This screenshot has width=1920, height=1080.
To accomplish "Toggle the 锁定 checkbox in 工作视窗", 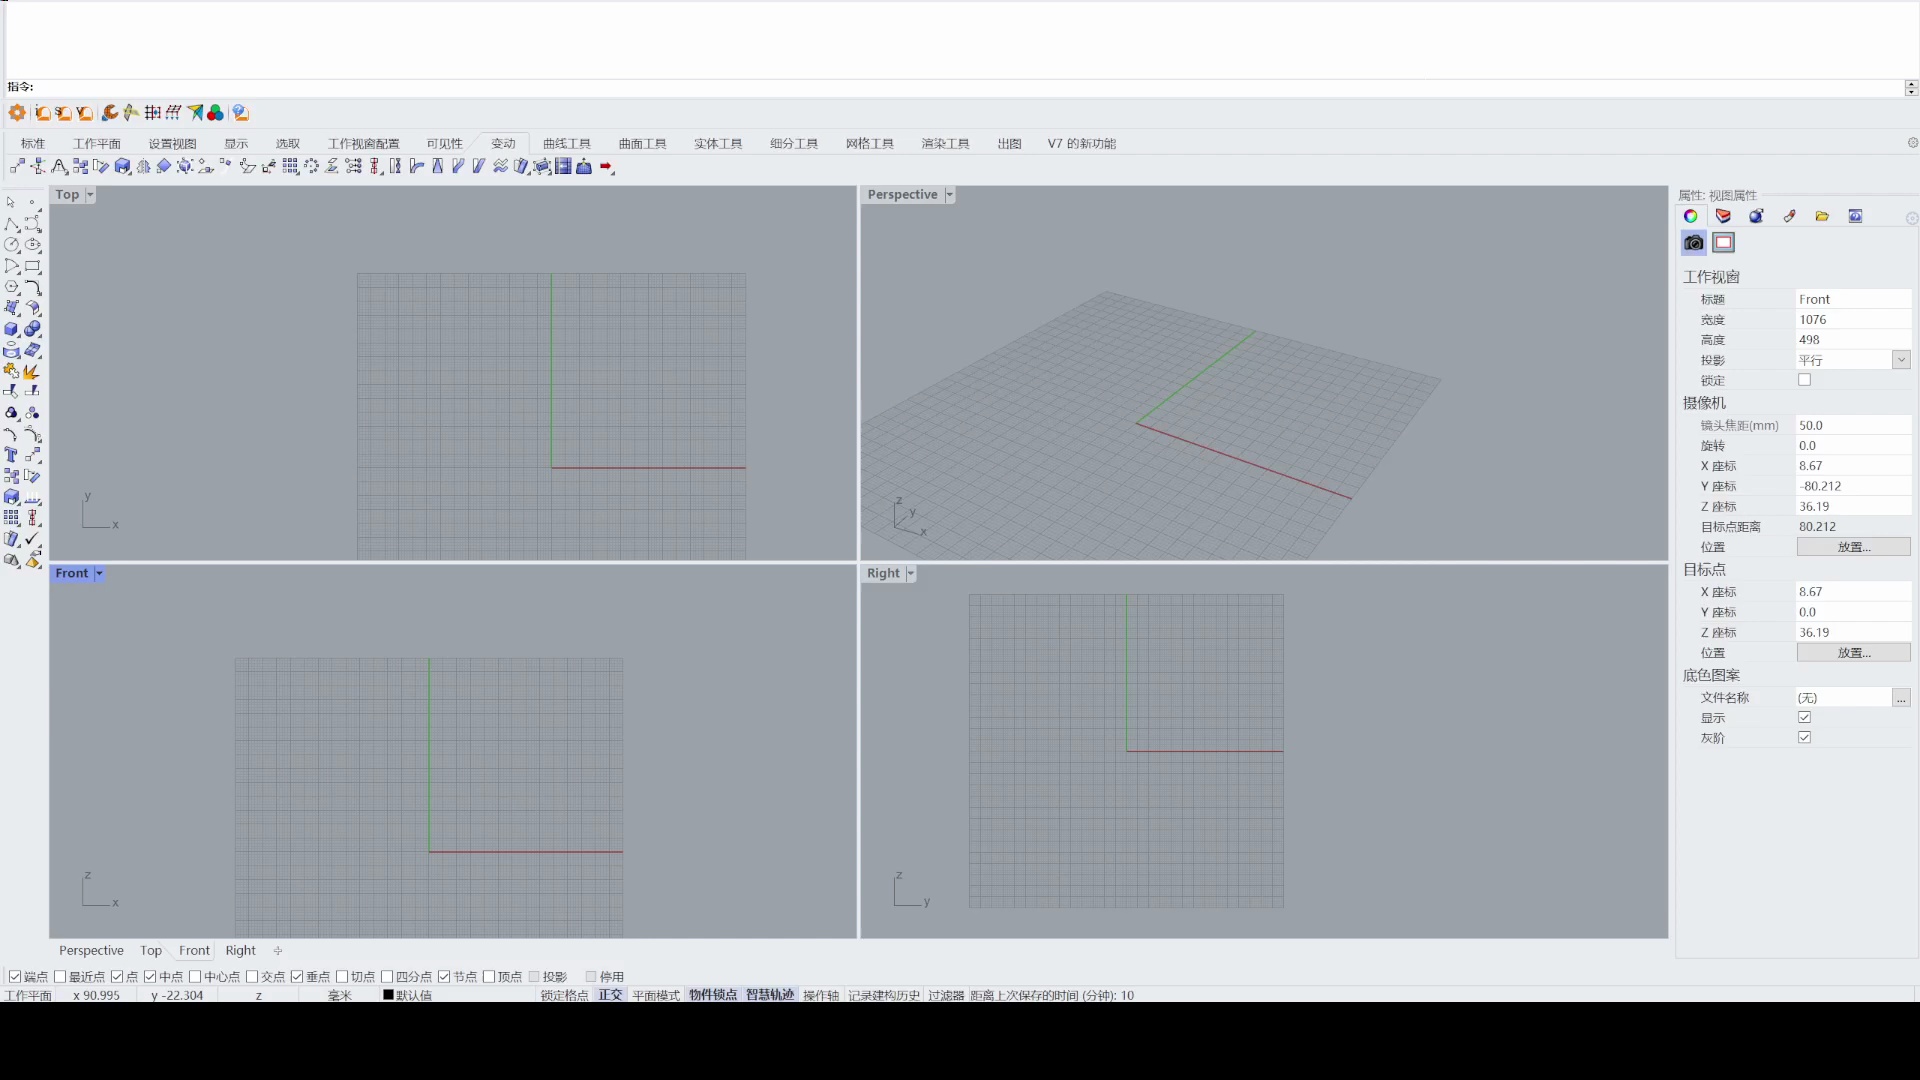I will (1804, 380).
